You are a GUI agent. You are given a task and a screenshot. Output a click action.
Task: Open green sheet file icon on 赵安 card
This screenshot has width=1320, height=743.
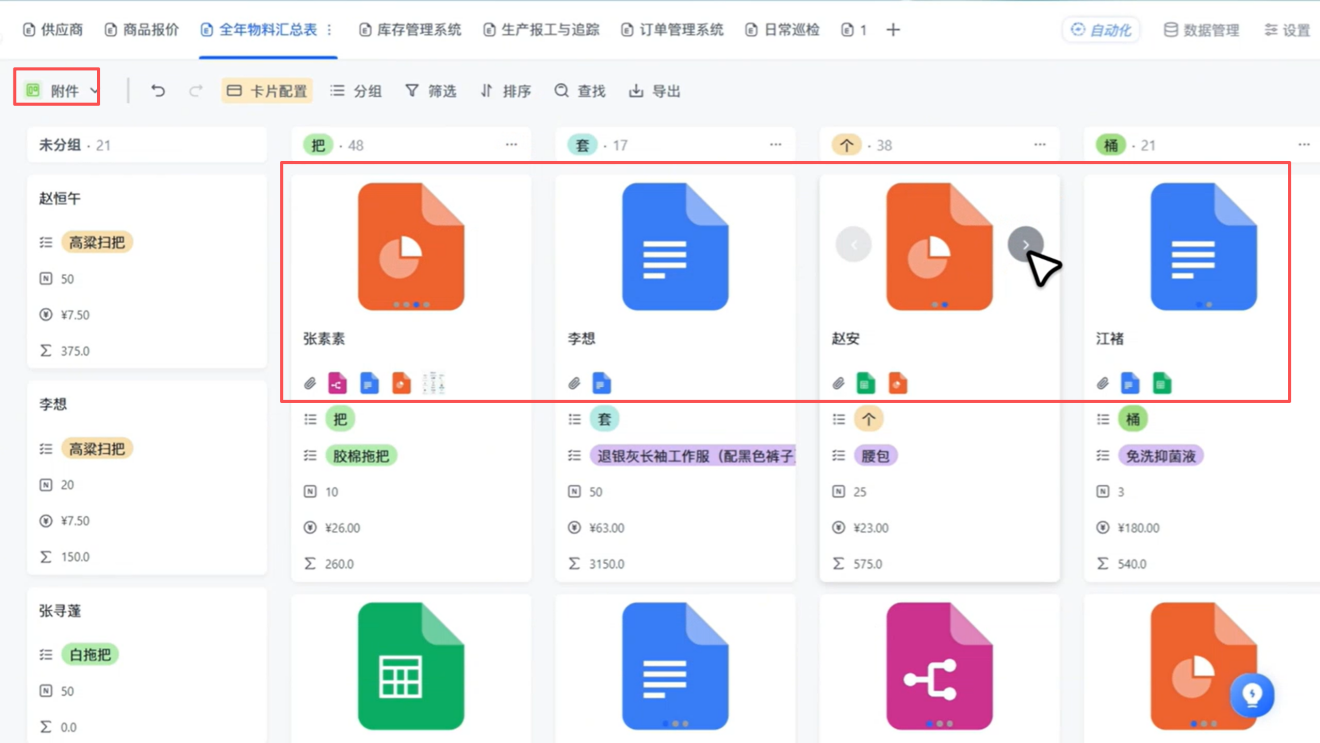coord(866,383)
